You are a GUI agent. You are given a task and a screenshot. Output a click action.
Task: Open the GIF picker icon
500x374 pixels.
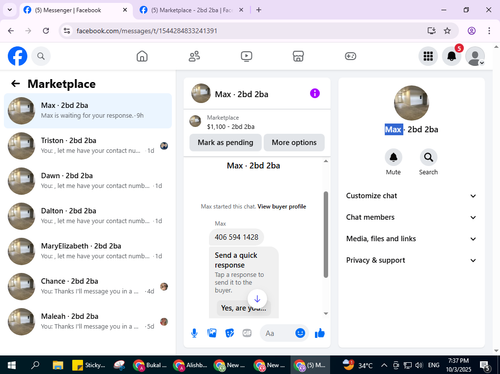click(x=247, y=333)
